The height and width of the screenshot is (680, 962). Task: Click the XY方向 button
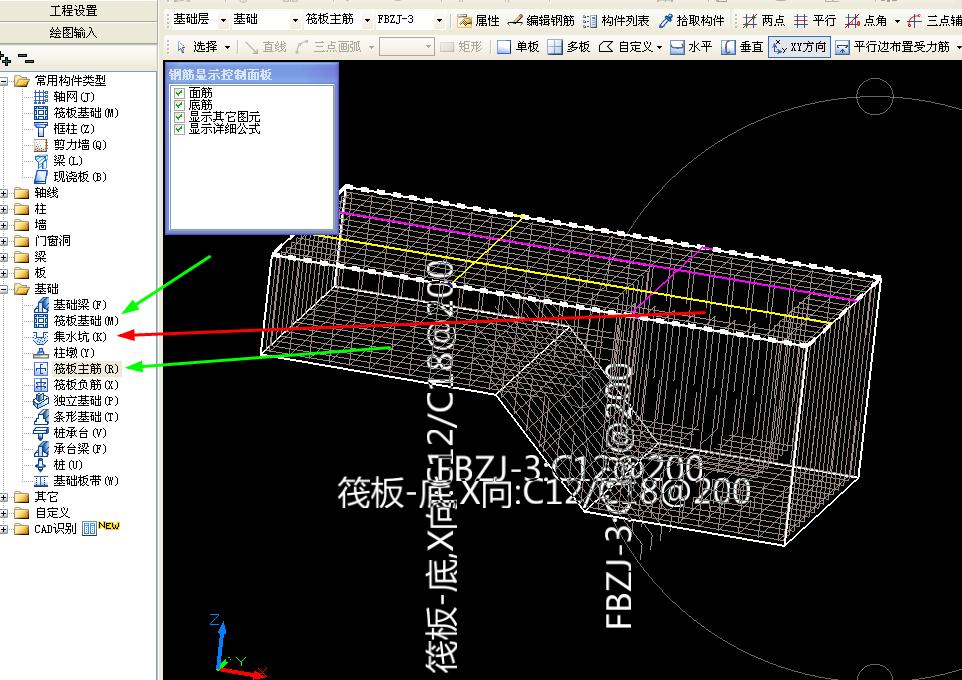click(x=800, y=47)
